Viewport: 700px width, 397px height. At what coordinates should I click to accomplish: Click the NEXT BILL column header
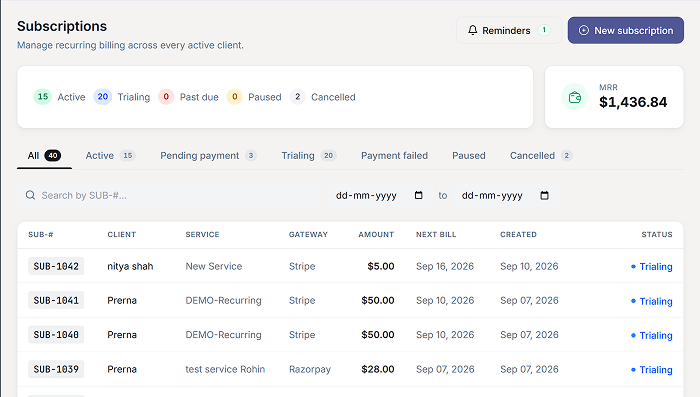436,234
